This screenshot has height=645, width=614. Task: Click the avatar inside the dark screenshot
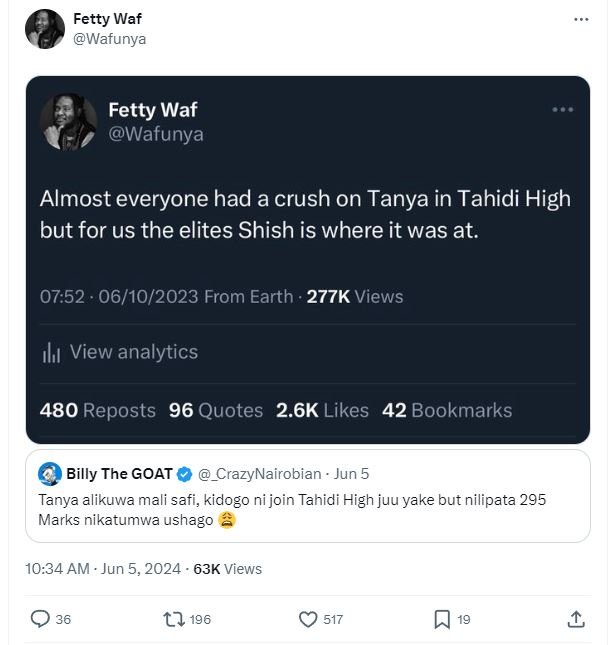click(x=68, y=122)
